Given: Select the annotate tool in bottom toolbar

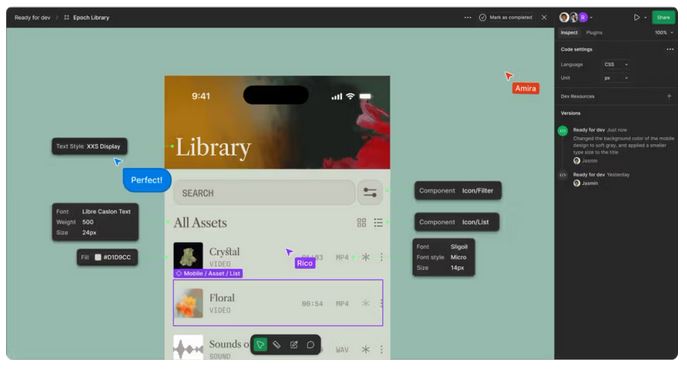Looking at the screenshot, I should [x=294, y=345].
